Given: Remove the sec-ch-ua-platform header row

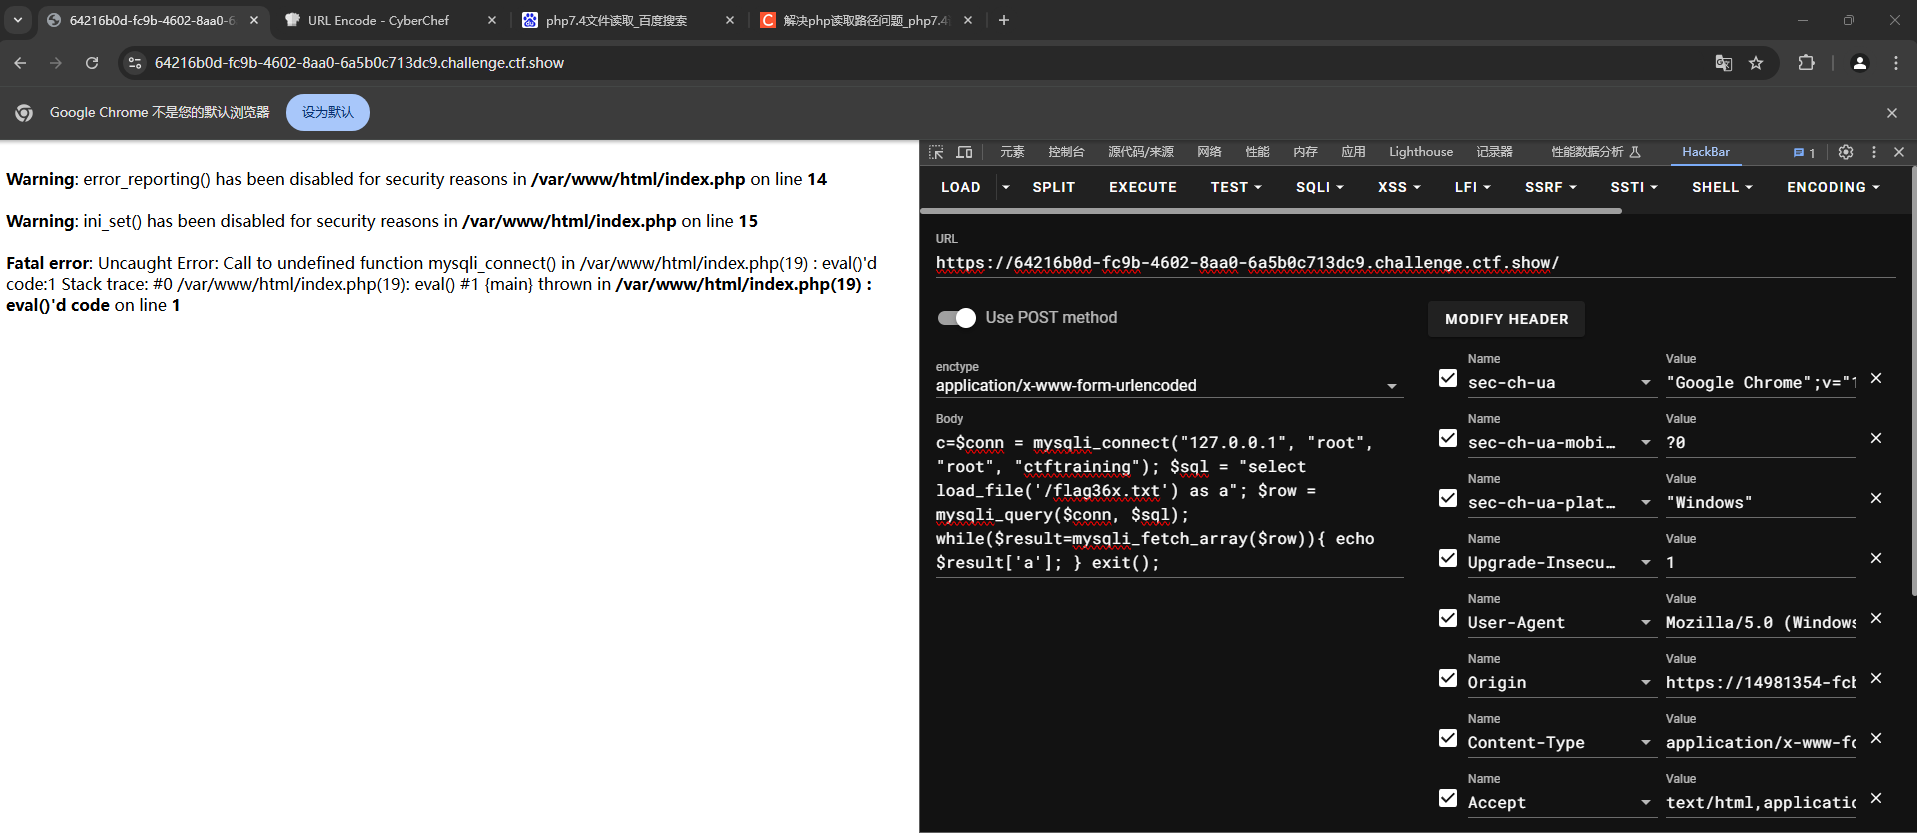Looking at the screenshot, I should (x=1876, y=498).
